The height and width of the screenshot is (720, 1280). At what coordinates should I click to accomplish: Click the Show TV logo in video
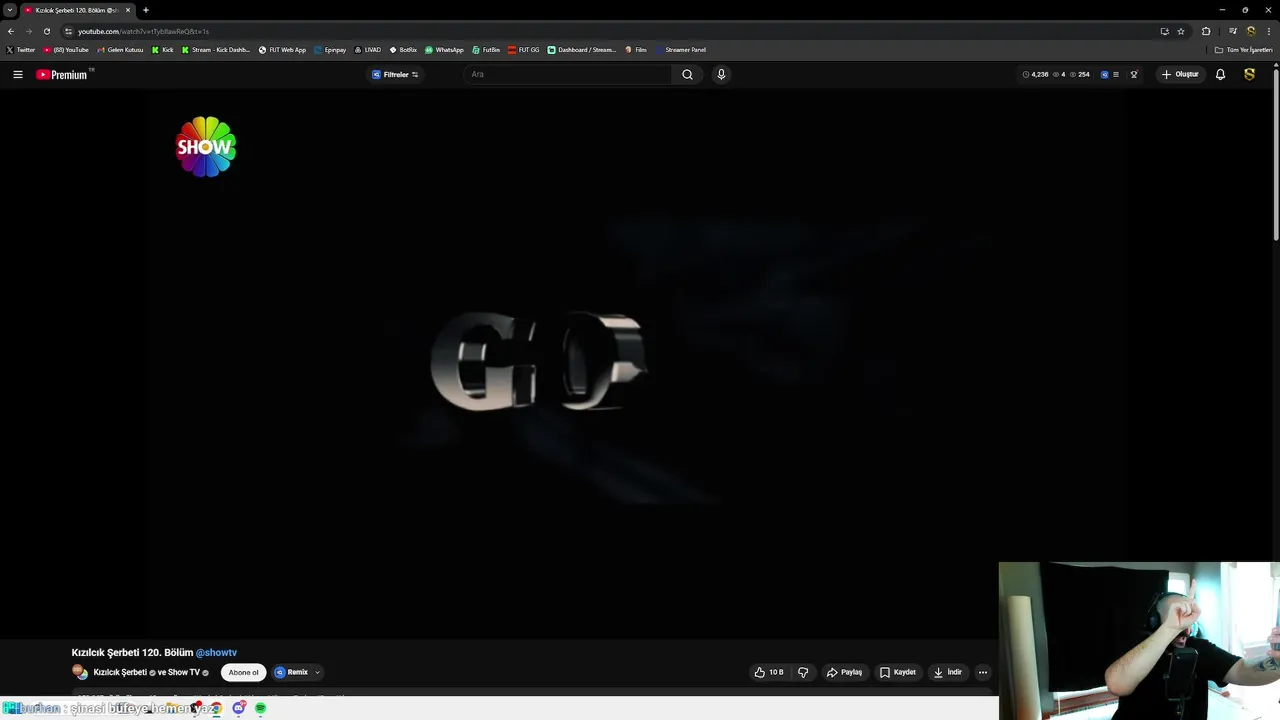pyautogui.click(x=205, y=147)
